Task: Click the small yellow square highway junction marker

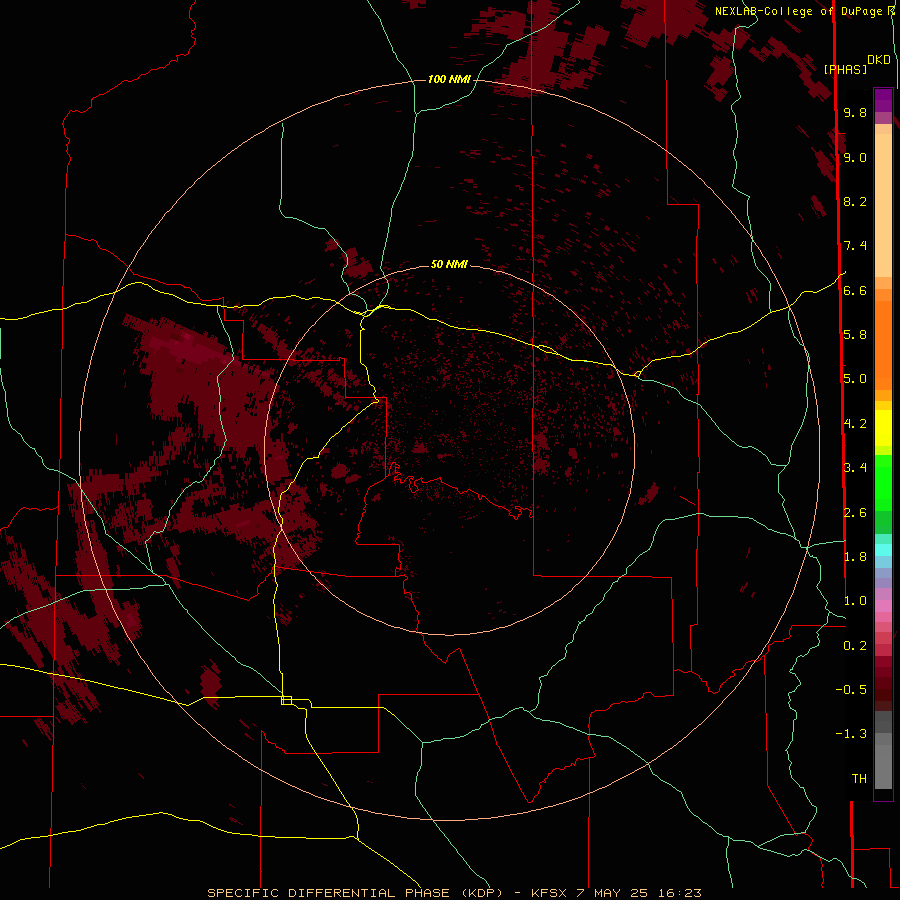Action: [x=286, y=700]
